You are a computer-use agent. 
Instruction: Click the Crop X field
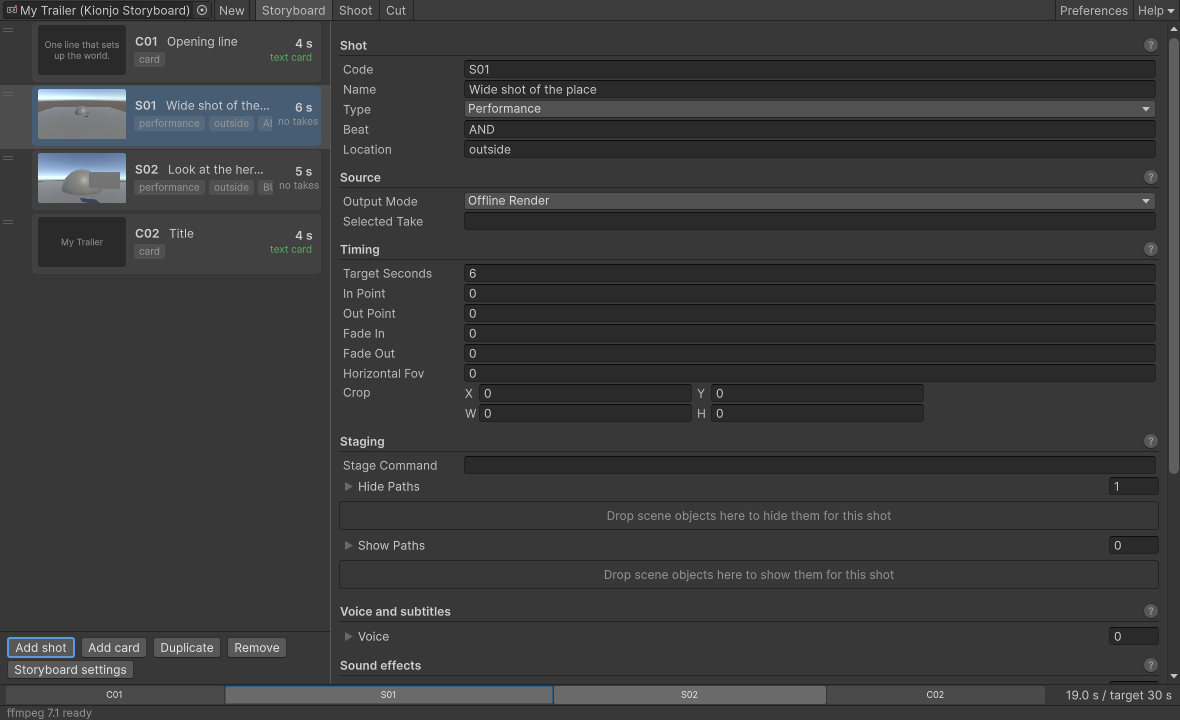click(585, 393)
